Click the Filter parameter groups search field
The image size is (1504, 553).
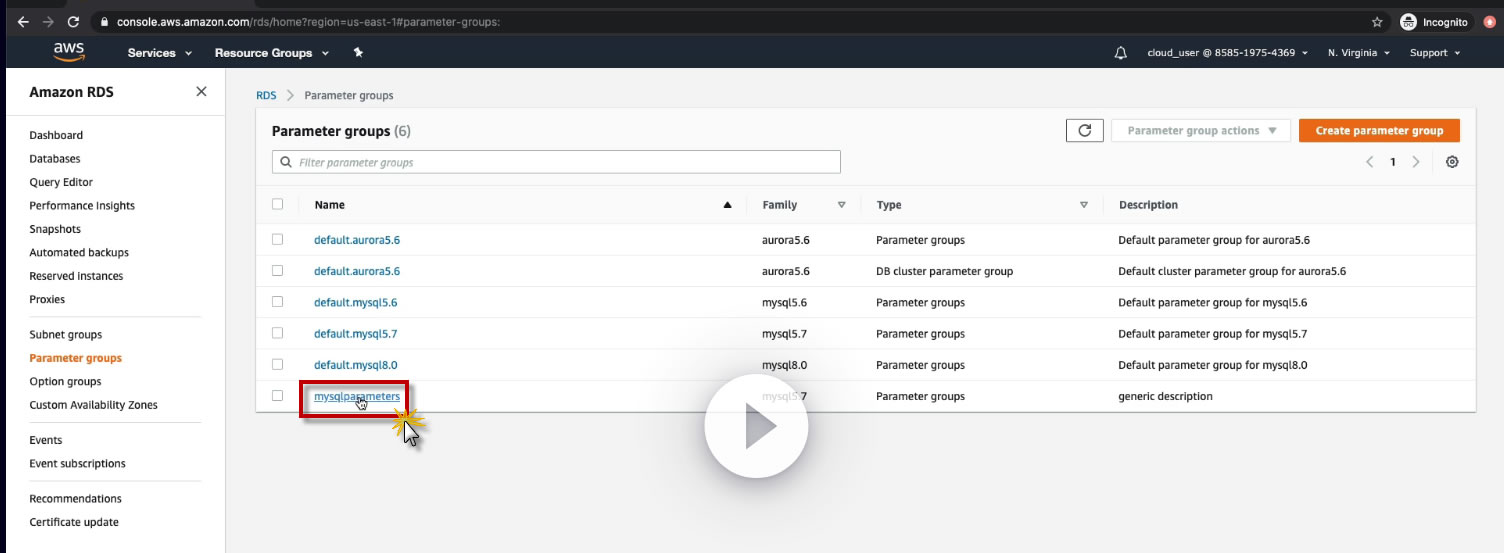click(556, 162)
